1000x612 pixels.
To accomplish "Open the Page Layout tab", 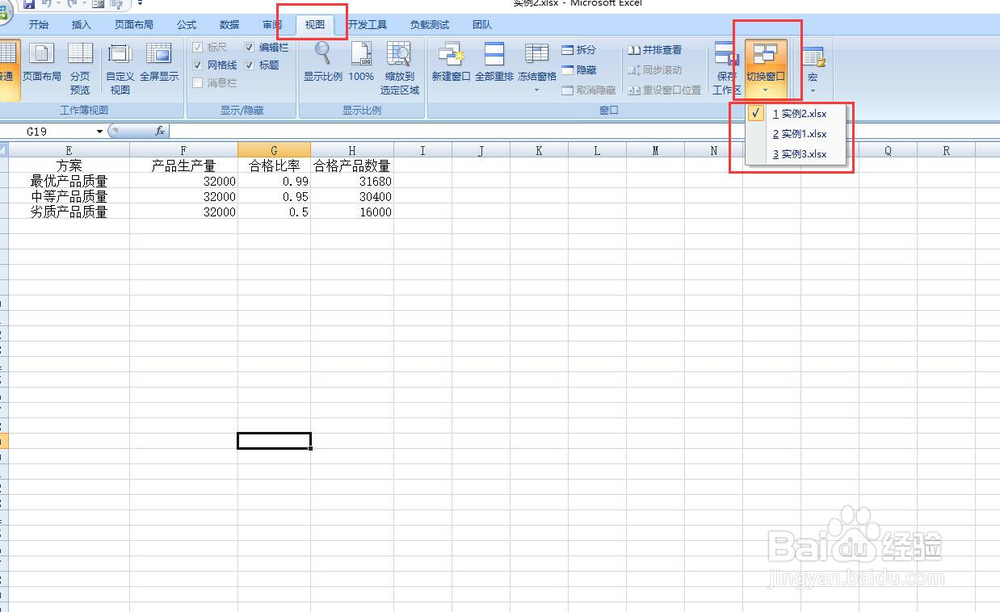I will [134, 25].
